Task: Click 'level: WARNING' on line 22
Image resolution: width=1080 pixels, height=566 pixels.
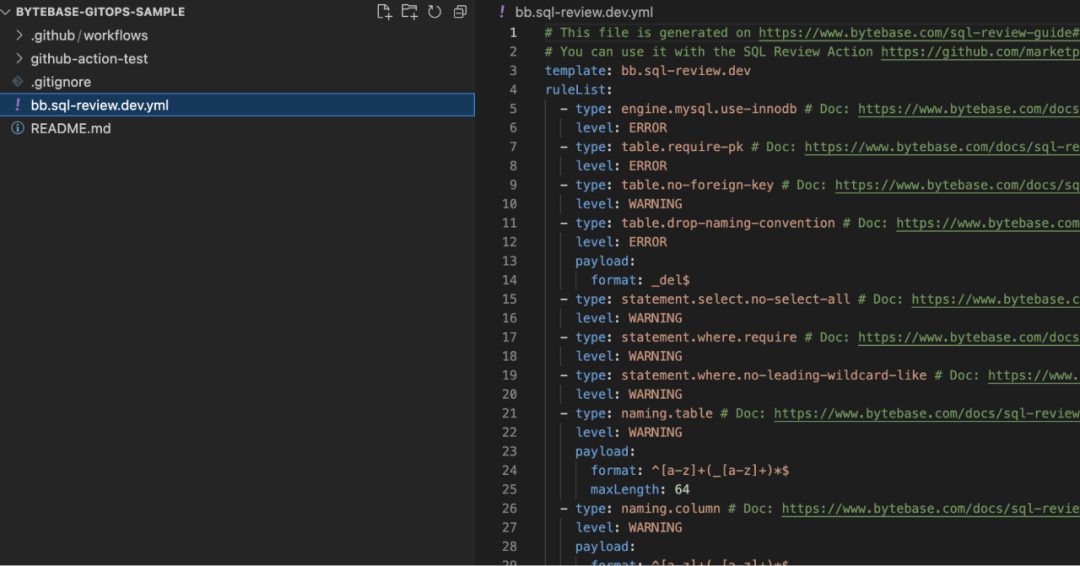Action: click(628, 432)
